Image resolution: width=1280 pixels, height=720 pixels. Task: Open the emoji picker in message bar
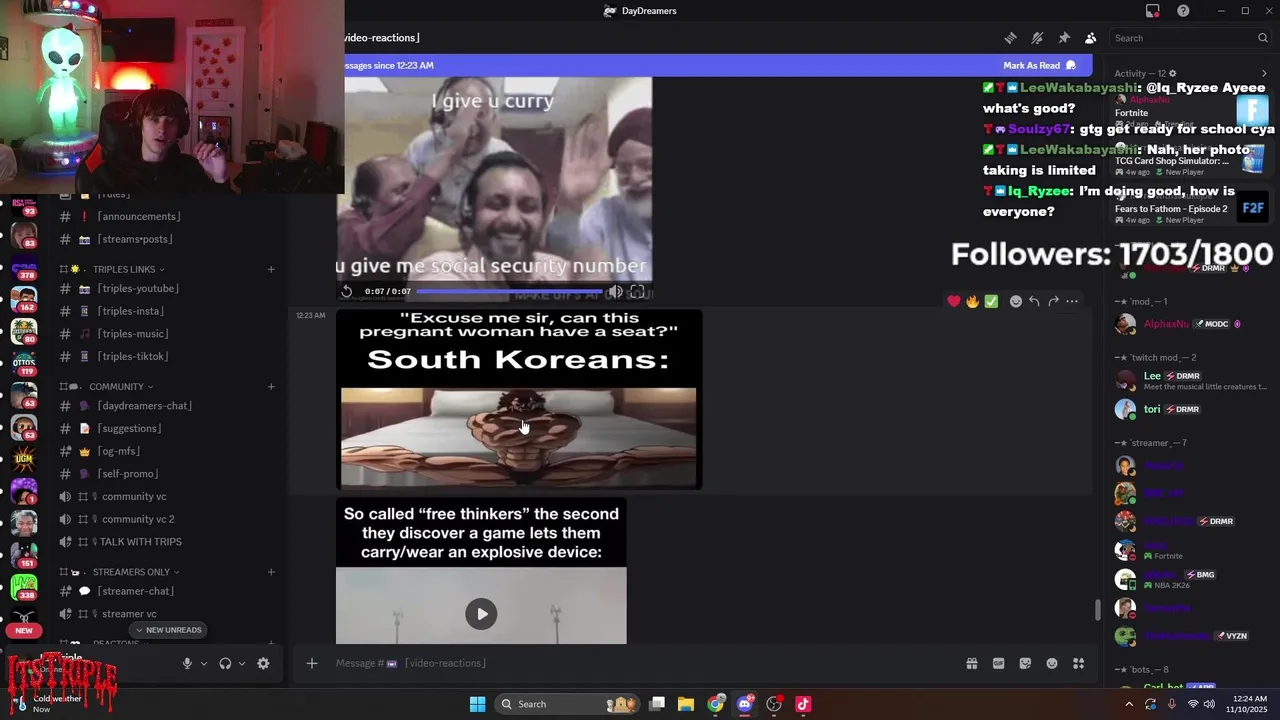point(1052,663)
